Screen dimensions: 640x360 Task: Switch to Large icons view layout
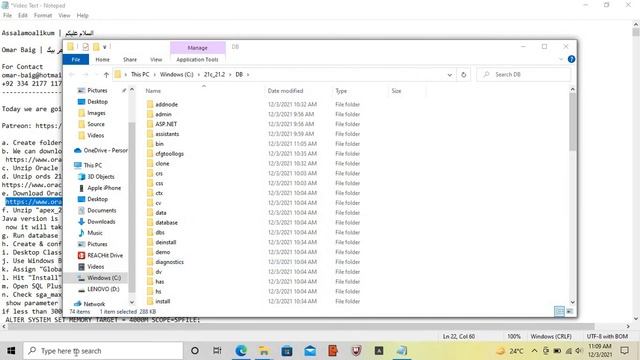coord(569,311)
